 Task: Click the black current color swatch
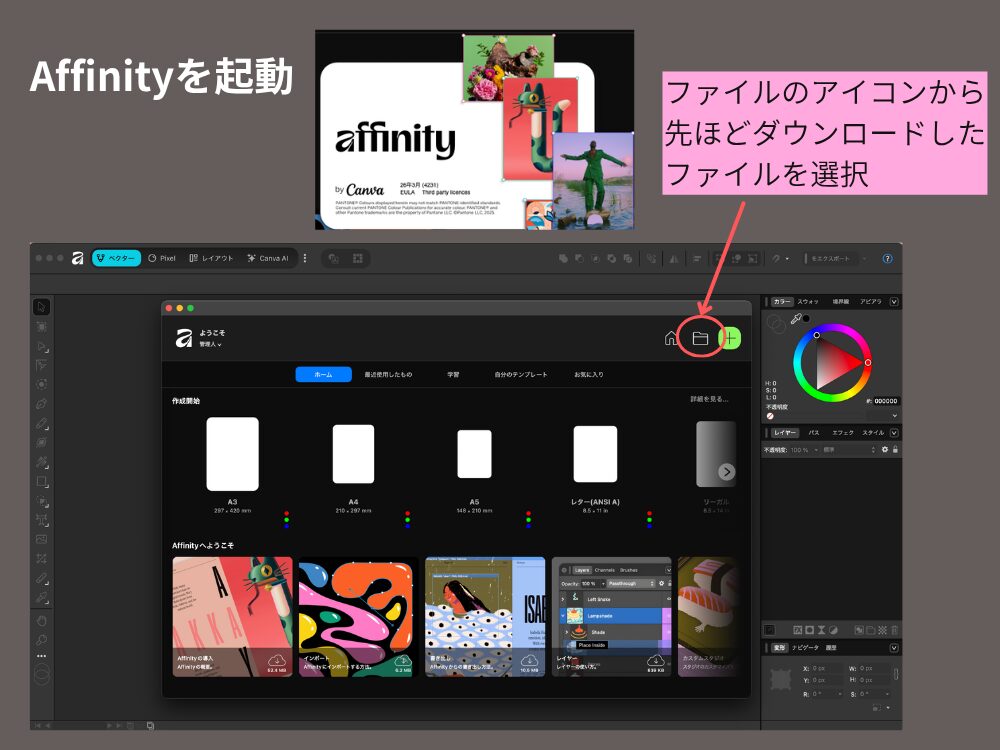pos(807,318)
